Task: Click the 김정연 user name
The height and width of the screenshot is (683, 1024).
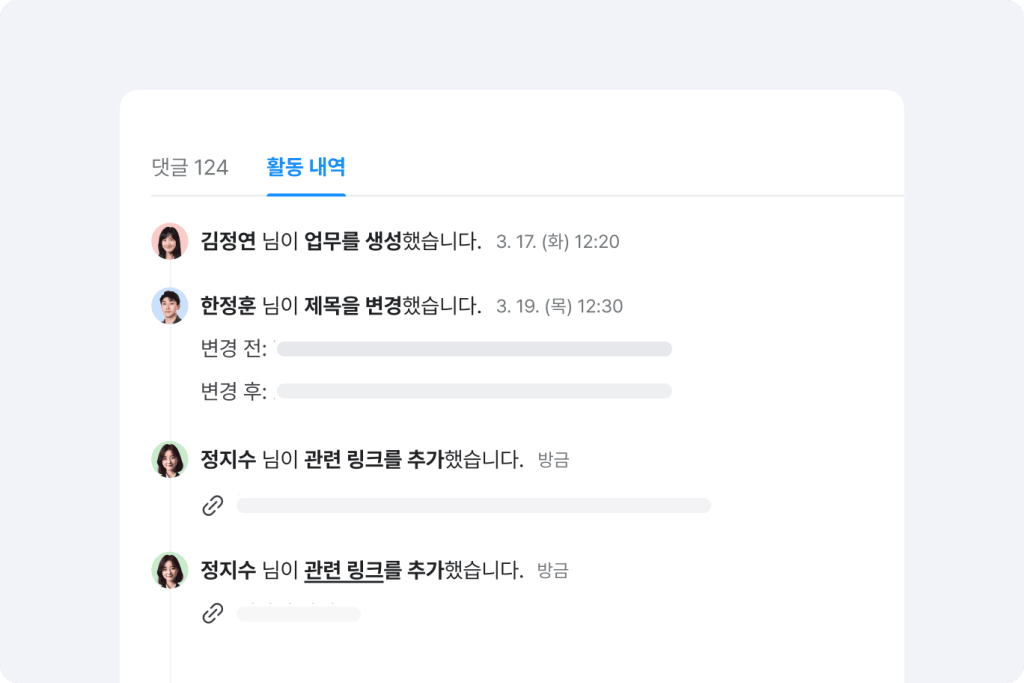Action: click(x=228, y=241)
